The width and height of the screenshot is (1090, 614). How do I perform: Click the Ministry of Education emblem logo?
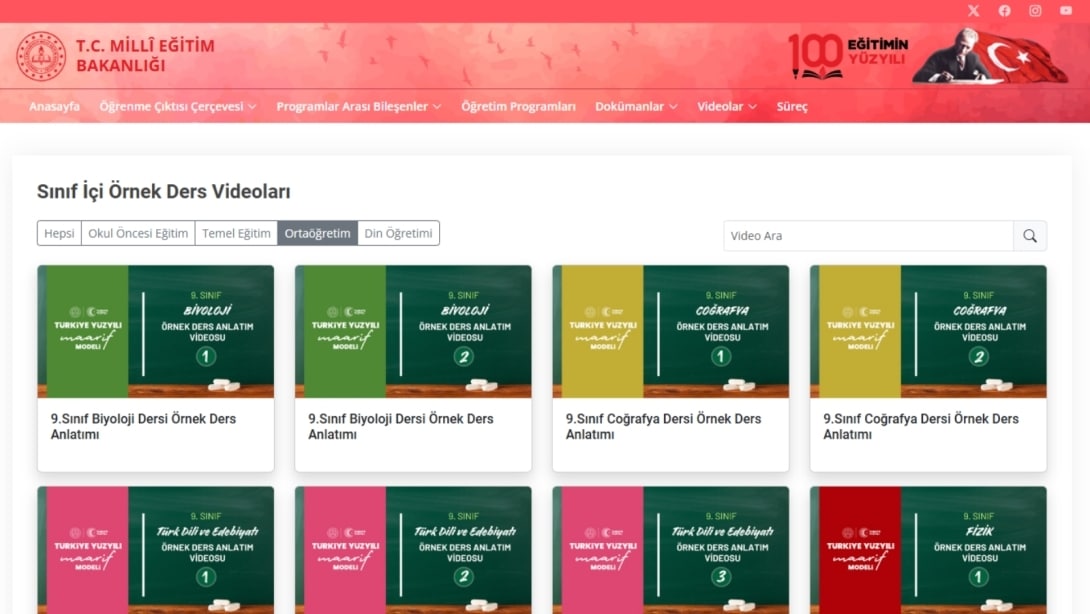point(41,56)
